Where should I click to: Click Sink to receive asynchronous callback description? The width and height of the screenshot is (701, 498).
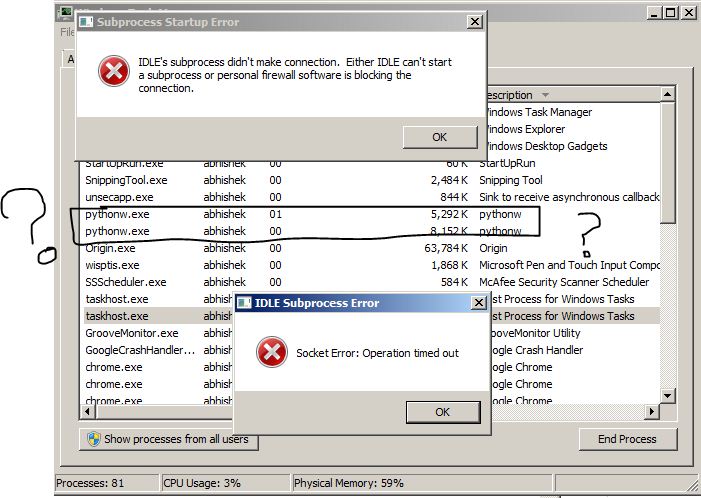coord(569,197)
